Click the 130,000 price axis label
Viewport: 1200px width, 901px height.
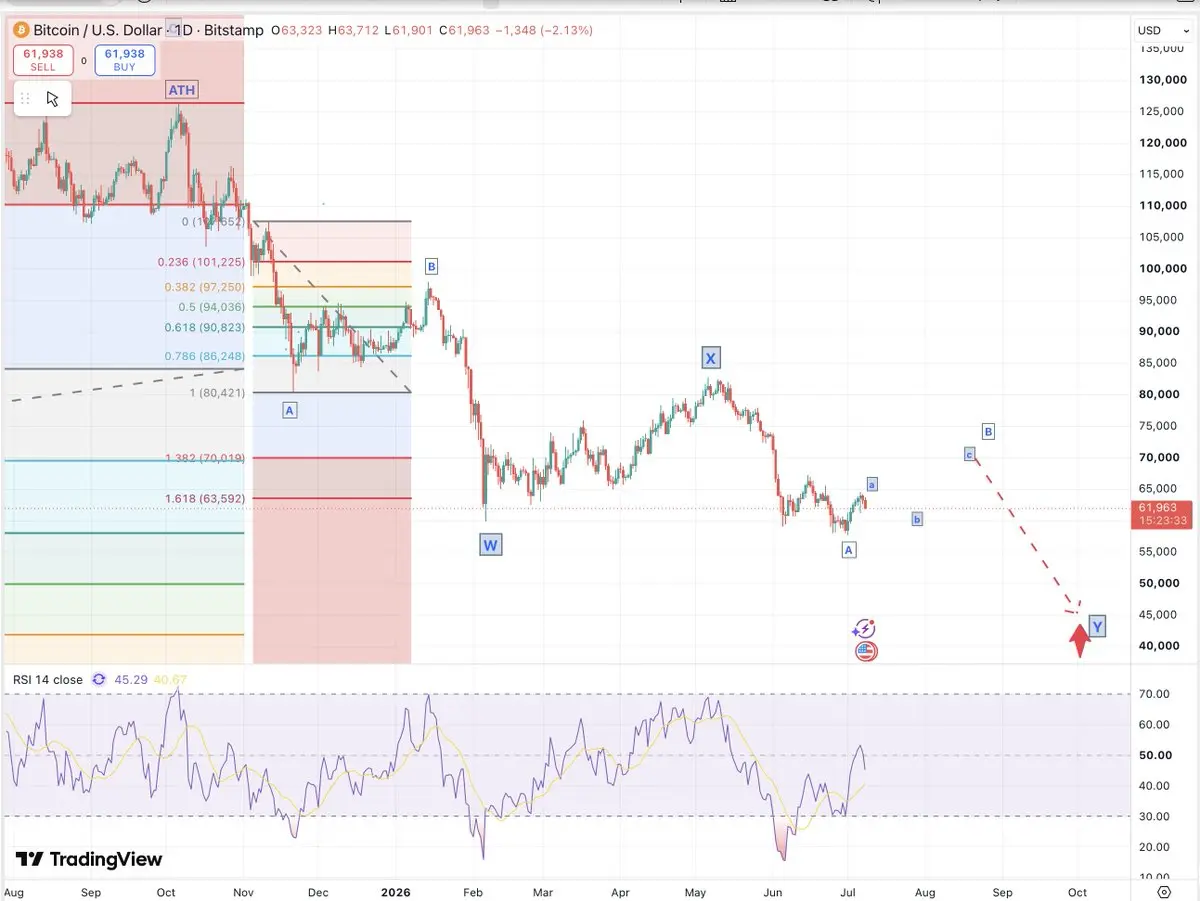1162,80
